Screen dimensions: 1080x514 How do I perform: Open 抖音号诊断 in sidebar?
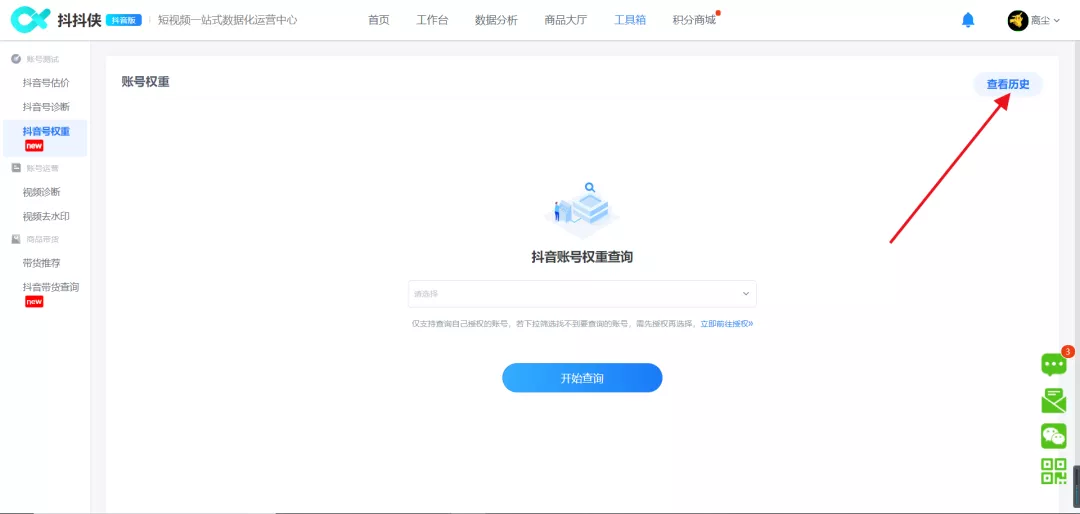tap(45, 107)
